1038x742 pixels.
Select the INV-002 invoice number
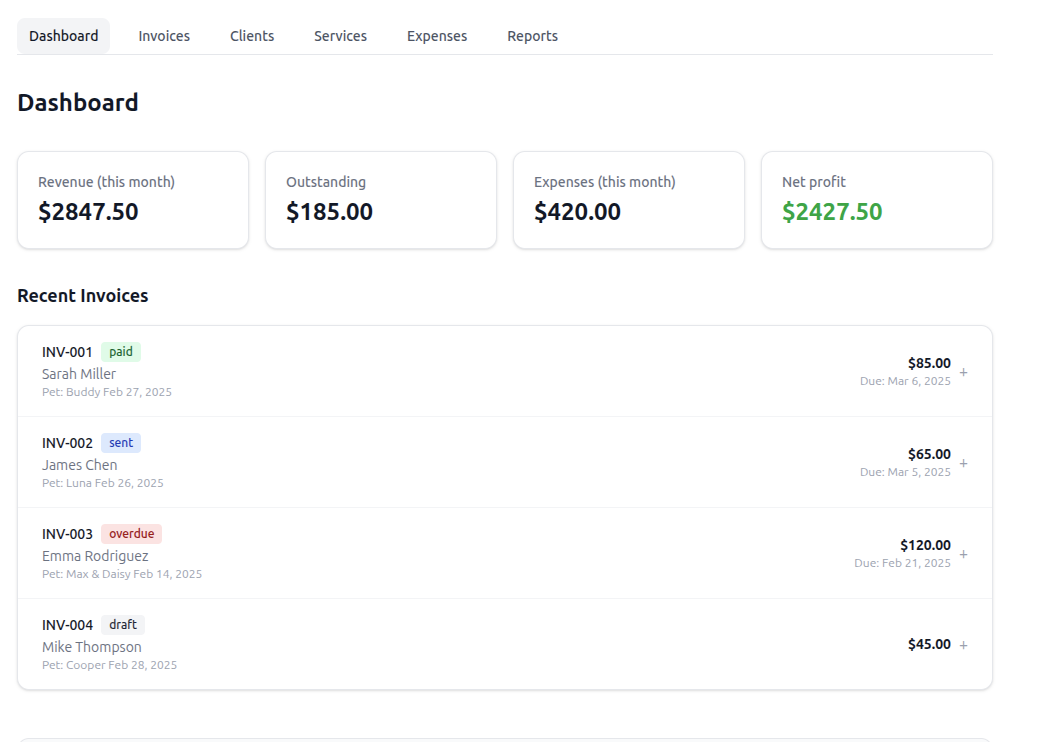click(67, 443)
